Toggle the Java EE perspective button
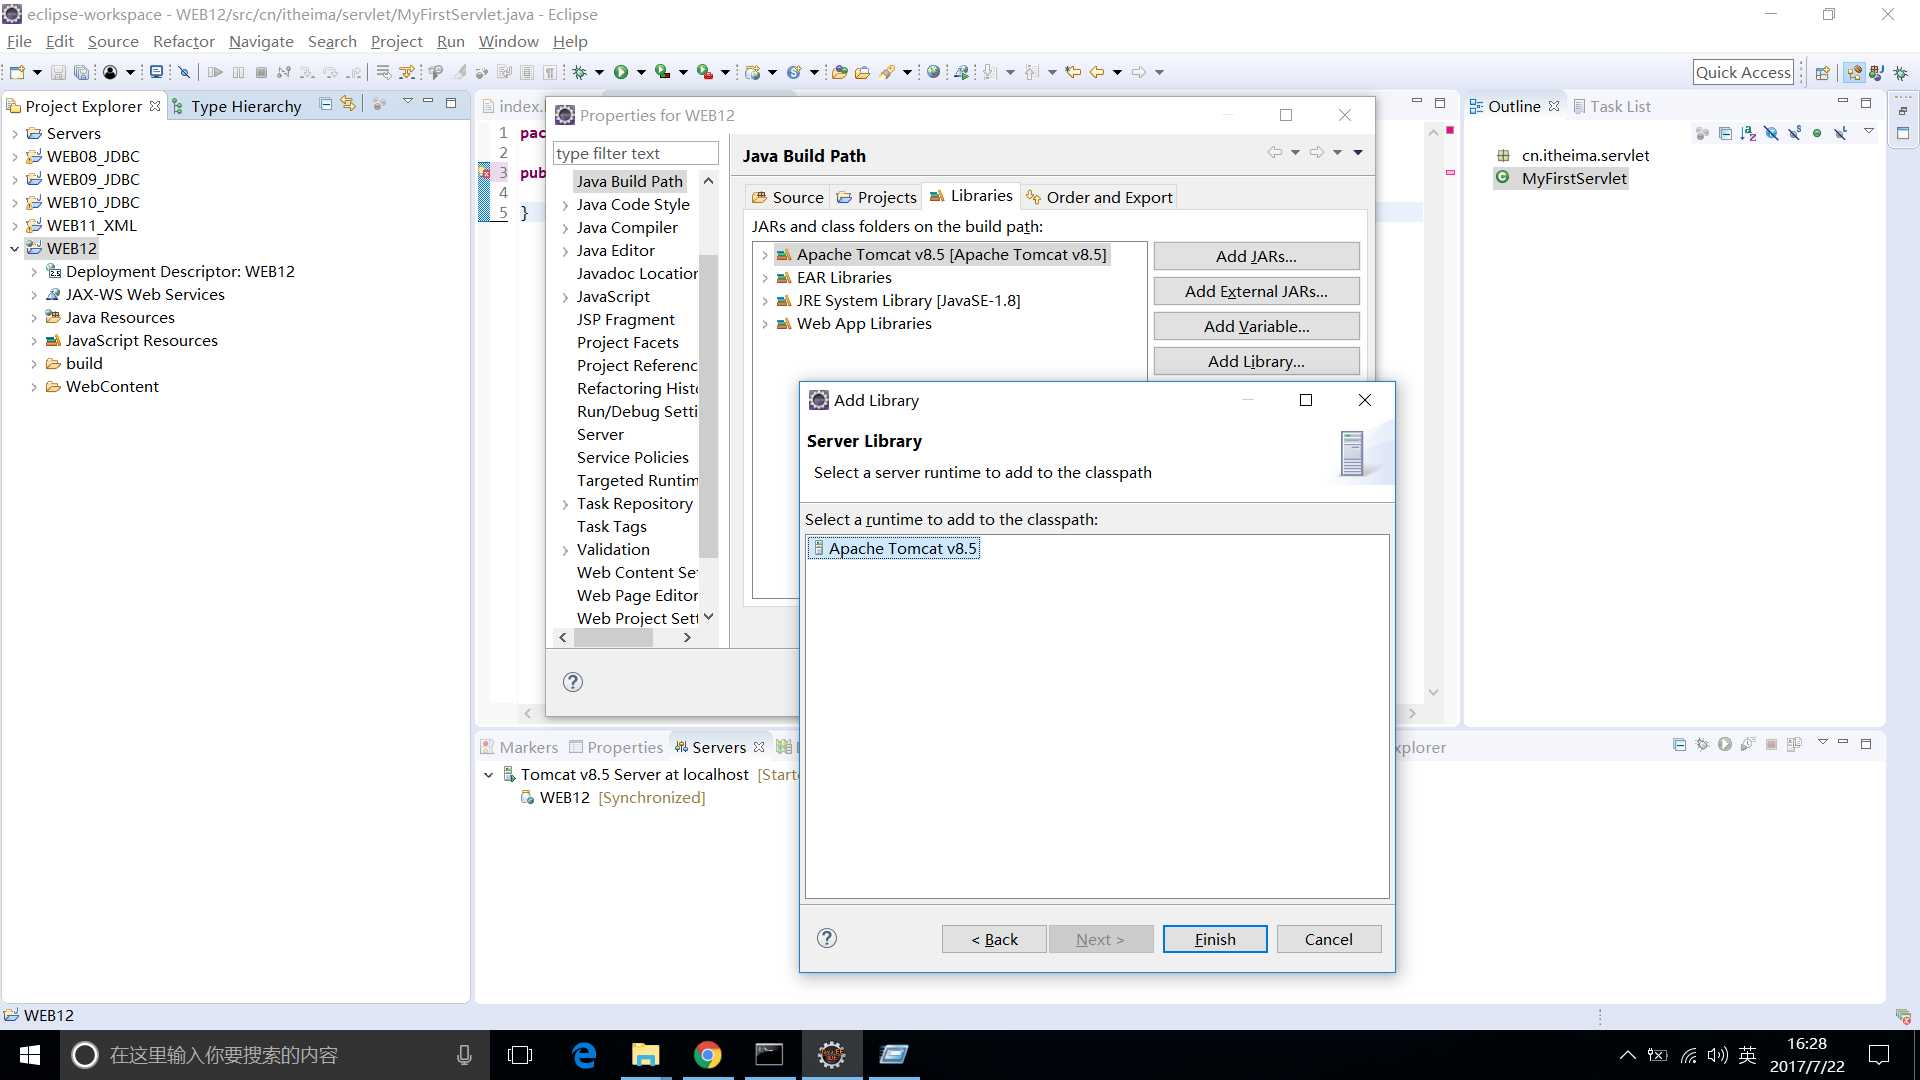The image size is (1920, 1080). 1854,72
